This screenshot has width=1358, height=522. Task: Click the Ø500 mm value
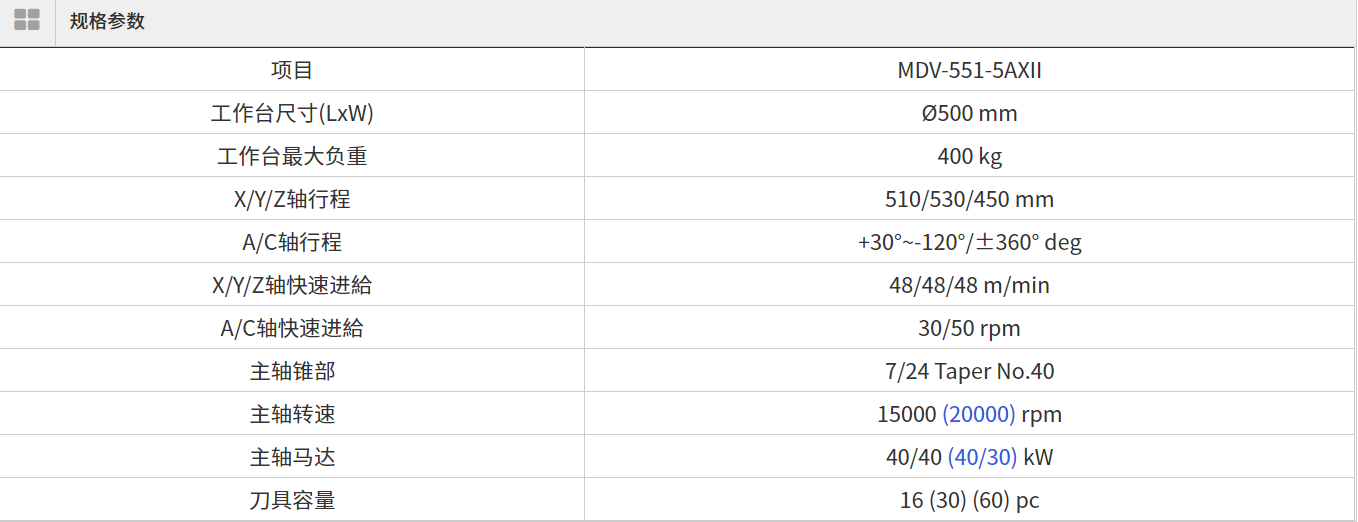pyautogui.click(x=969, y=113)
